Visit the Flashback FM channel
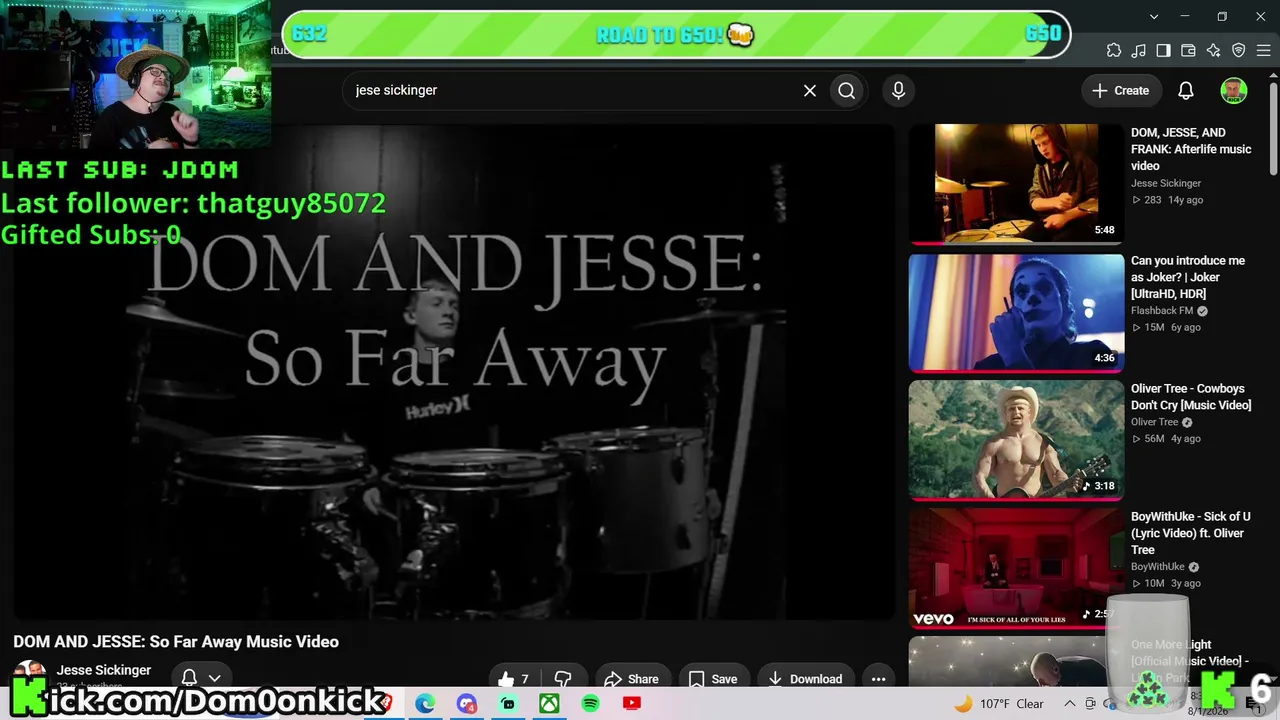 click(x=1162, y=311)
